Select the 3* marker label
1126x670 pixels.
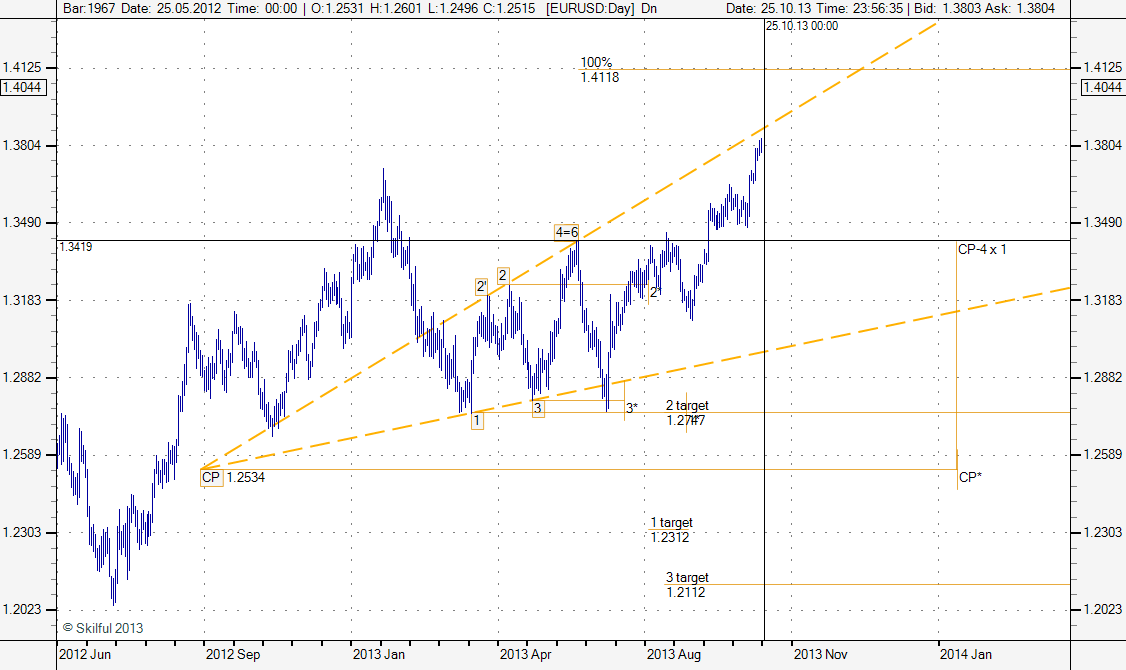[x=632, y=408]
